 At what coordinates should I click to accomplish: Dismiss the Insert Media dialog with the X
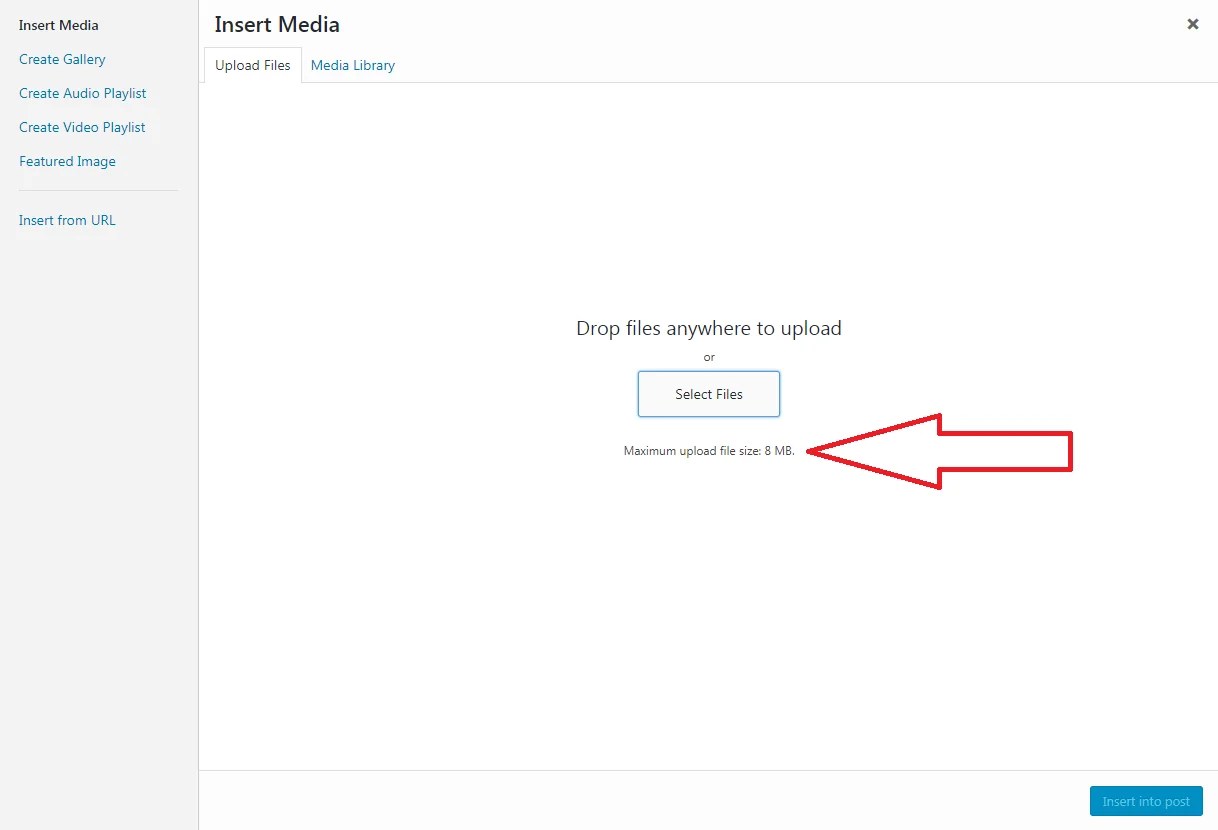pos(1192,24)
